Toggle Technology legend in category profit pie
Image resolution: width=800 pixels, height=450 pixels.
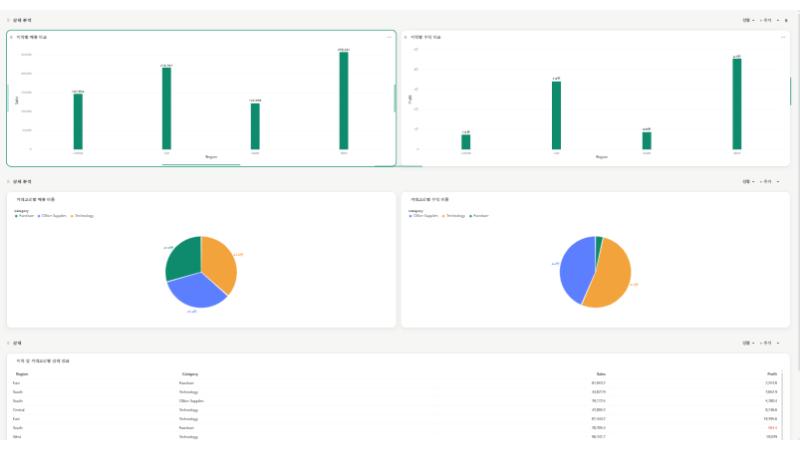coord(454,216)
